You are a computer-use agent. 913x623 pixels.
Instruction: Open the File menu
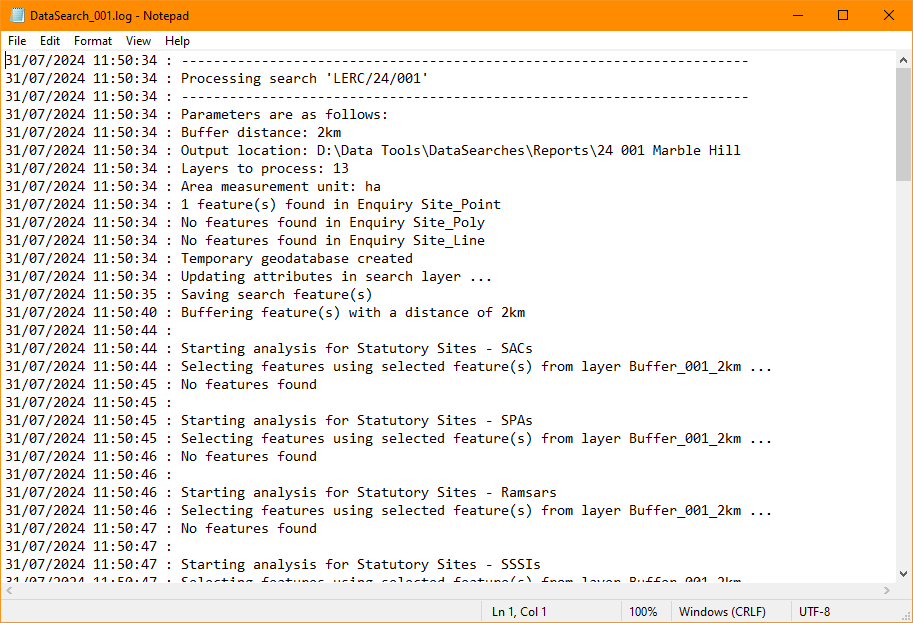coord(17,41)
